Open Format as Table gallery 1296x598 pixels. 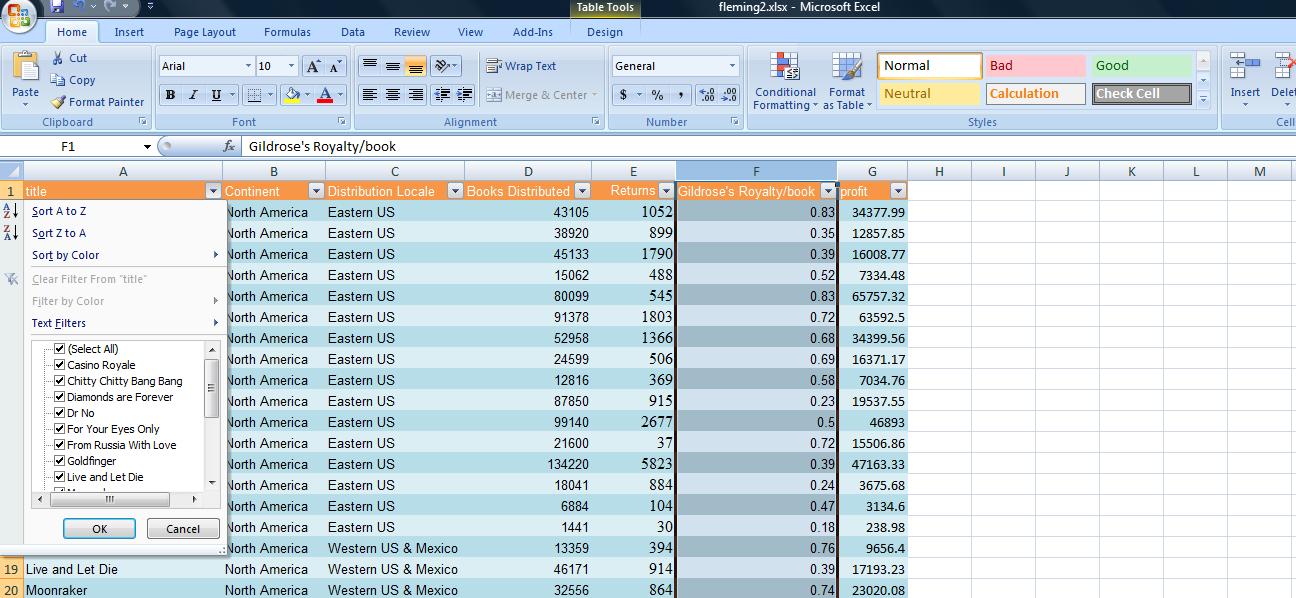847,81
